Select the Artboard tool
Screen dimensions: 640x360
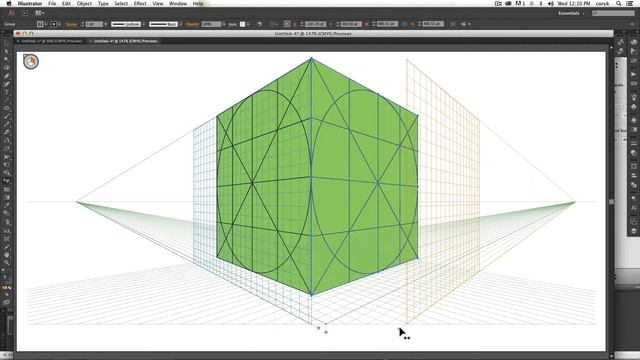click(x=6, y=238)
